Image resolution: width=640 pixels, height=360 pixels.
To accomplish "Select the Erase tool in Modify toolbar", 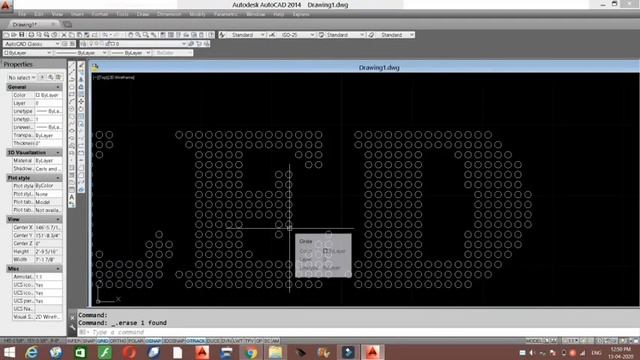I will (x=81, y=65).
